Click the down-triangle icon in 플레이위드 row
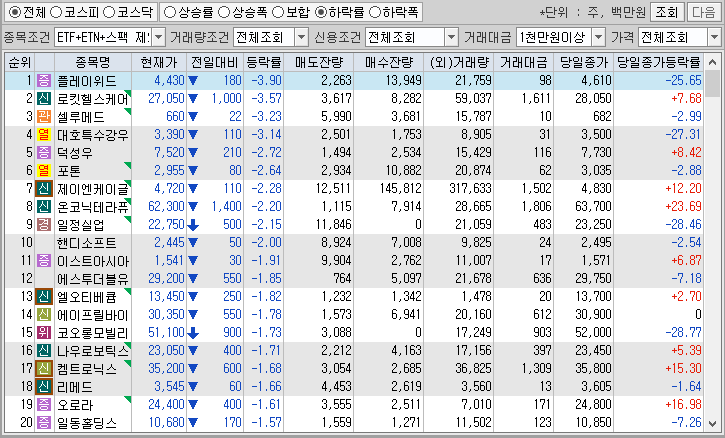This screenshot has height=438, width=725. (193, 81)
